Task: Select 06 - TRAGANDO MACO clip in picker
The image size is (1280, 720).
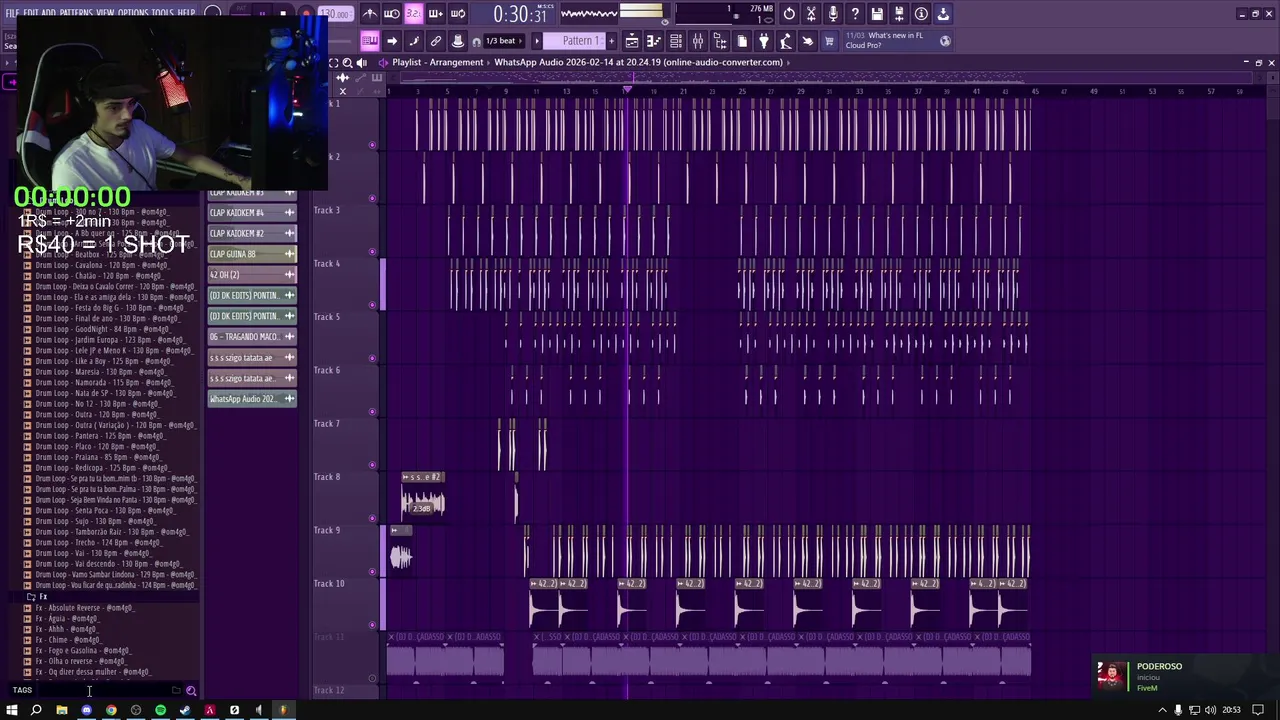Action: click(252, 337)
